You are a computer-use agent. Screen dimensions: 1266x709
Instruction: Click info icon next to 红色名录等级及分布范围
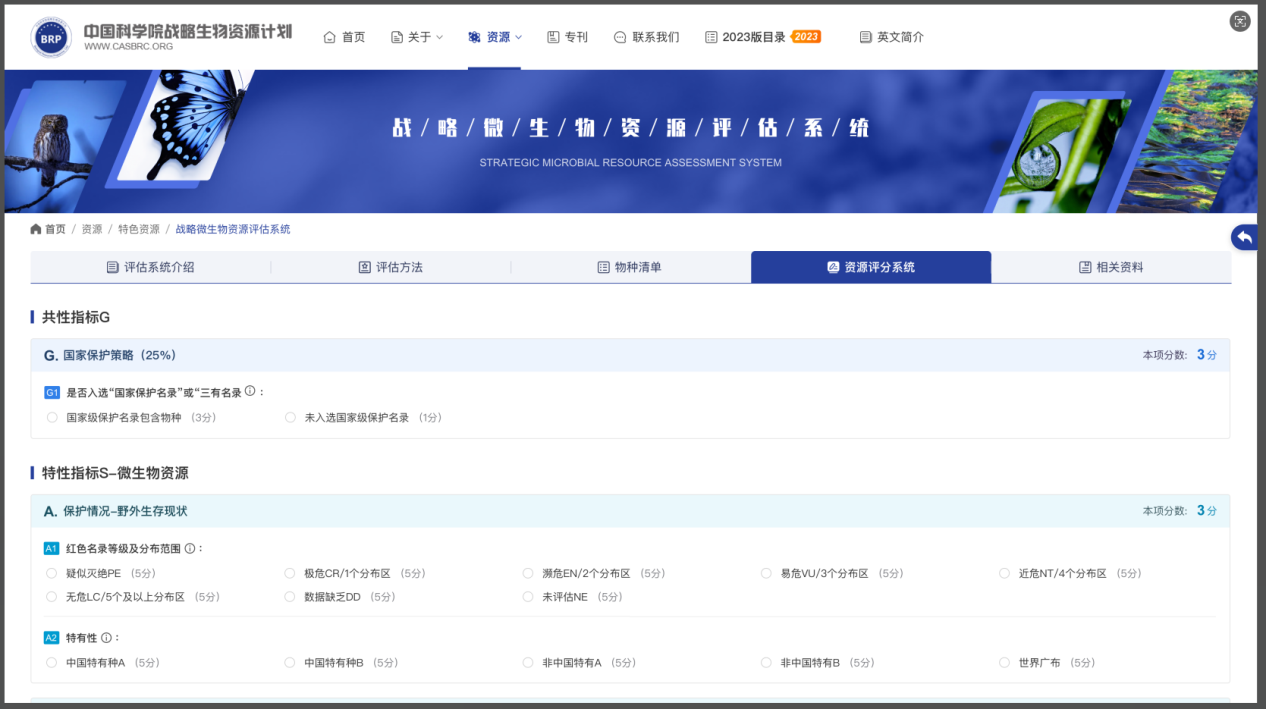190,548
